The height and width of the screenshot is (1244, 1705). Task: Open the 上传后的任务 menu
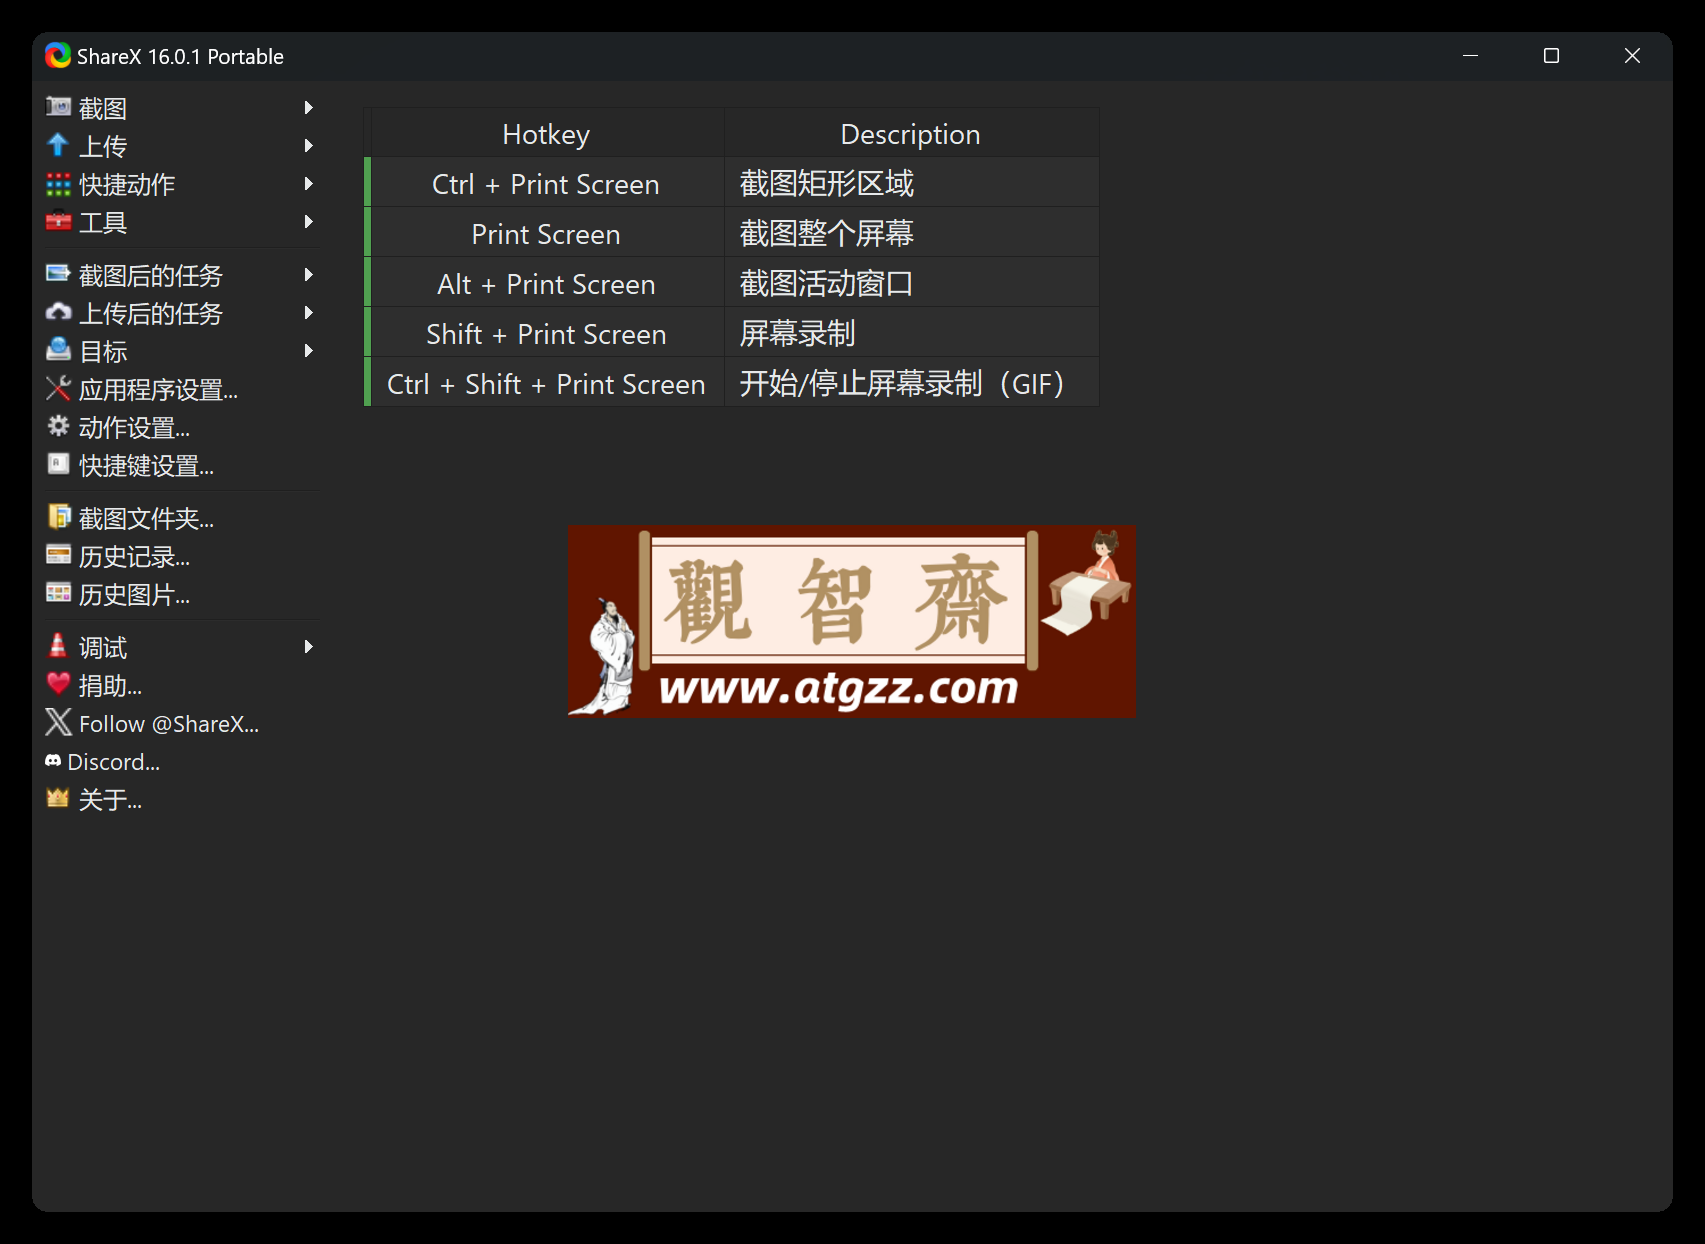181,313
